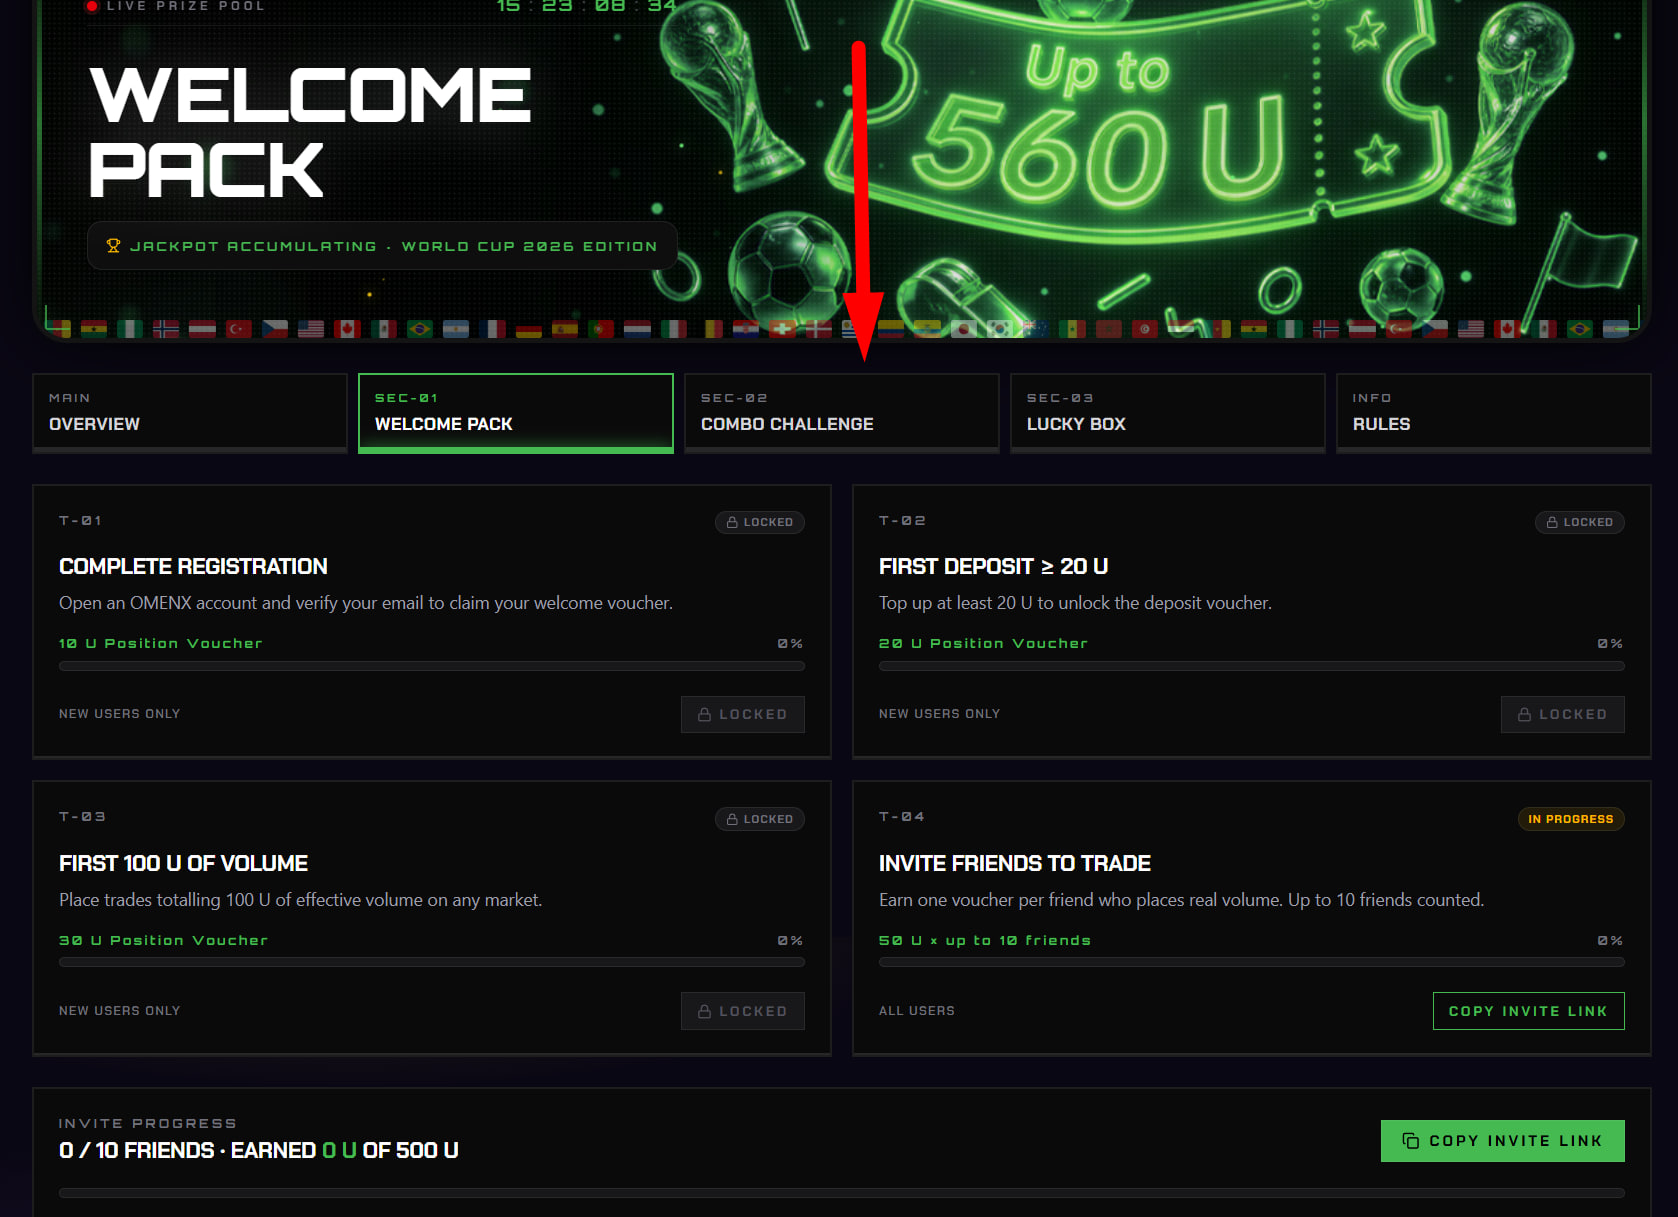
Task: Click the Locked button under First Deposit
Action: 1563,714
